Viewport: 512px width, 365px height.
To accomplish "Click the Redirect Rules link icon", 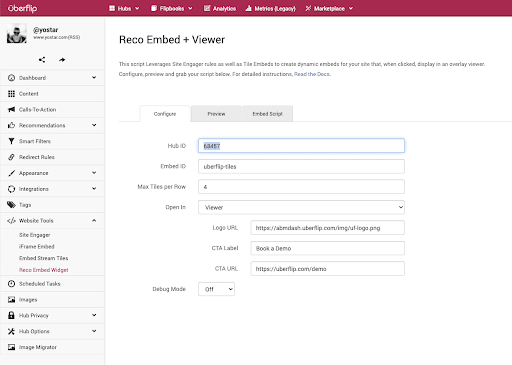I will coord(11,157).
